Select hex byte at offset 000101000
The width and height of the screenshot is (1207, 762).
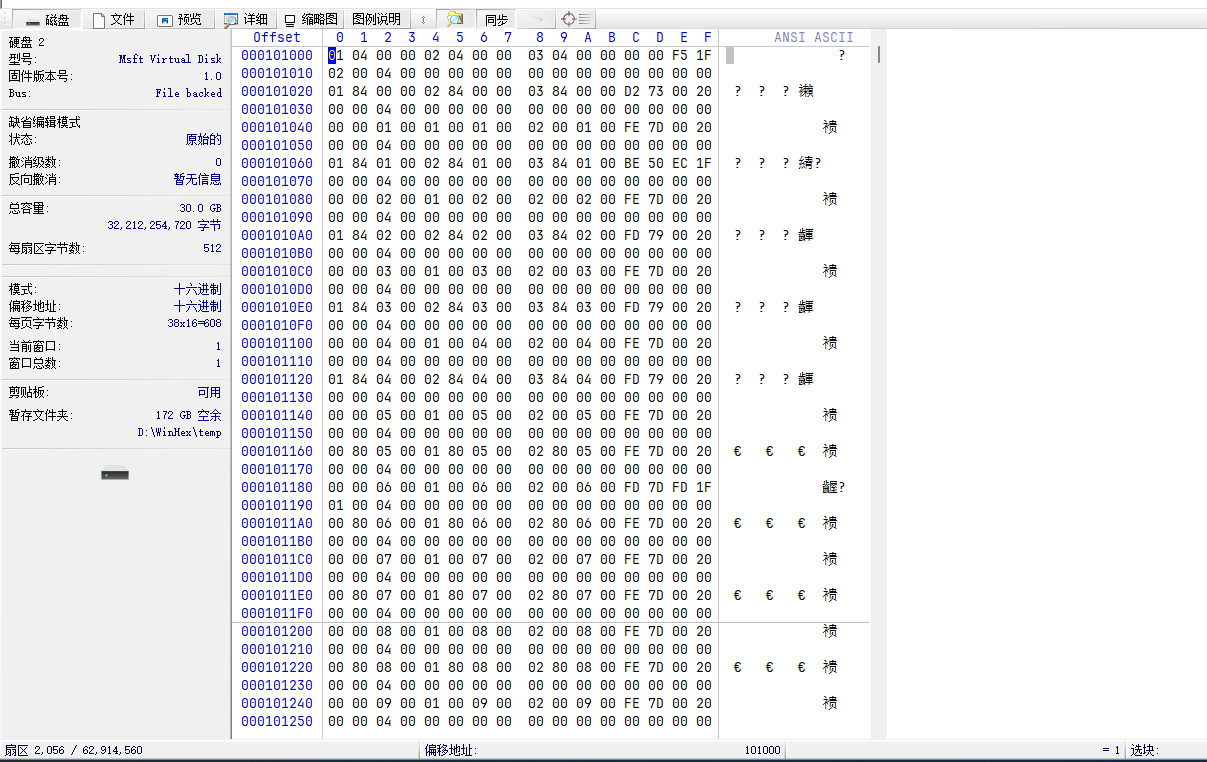pos(335,55)
